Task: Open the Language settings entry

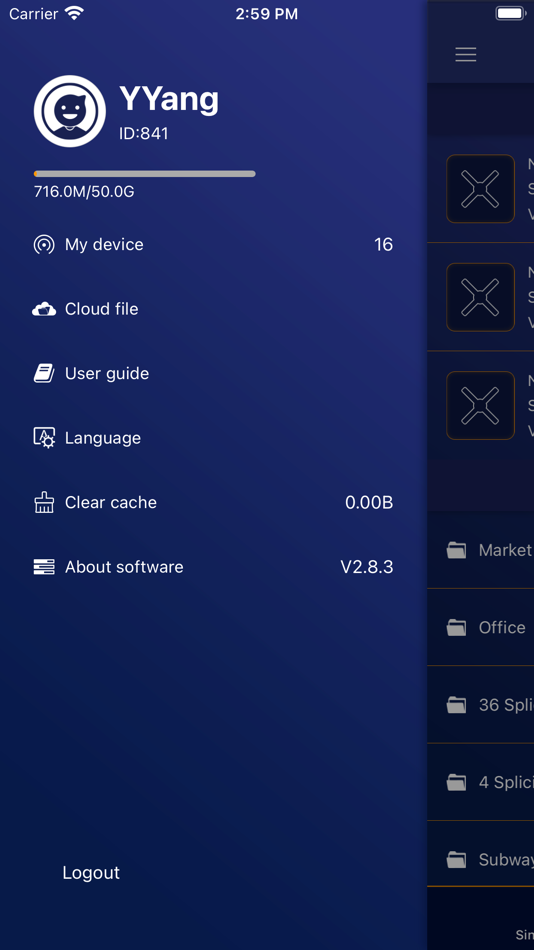Action: pyautogui.click(x=213, y=437)
